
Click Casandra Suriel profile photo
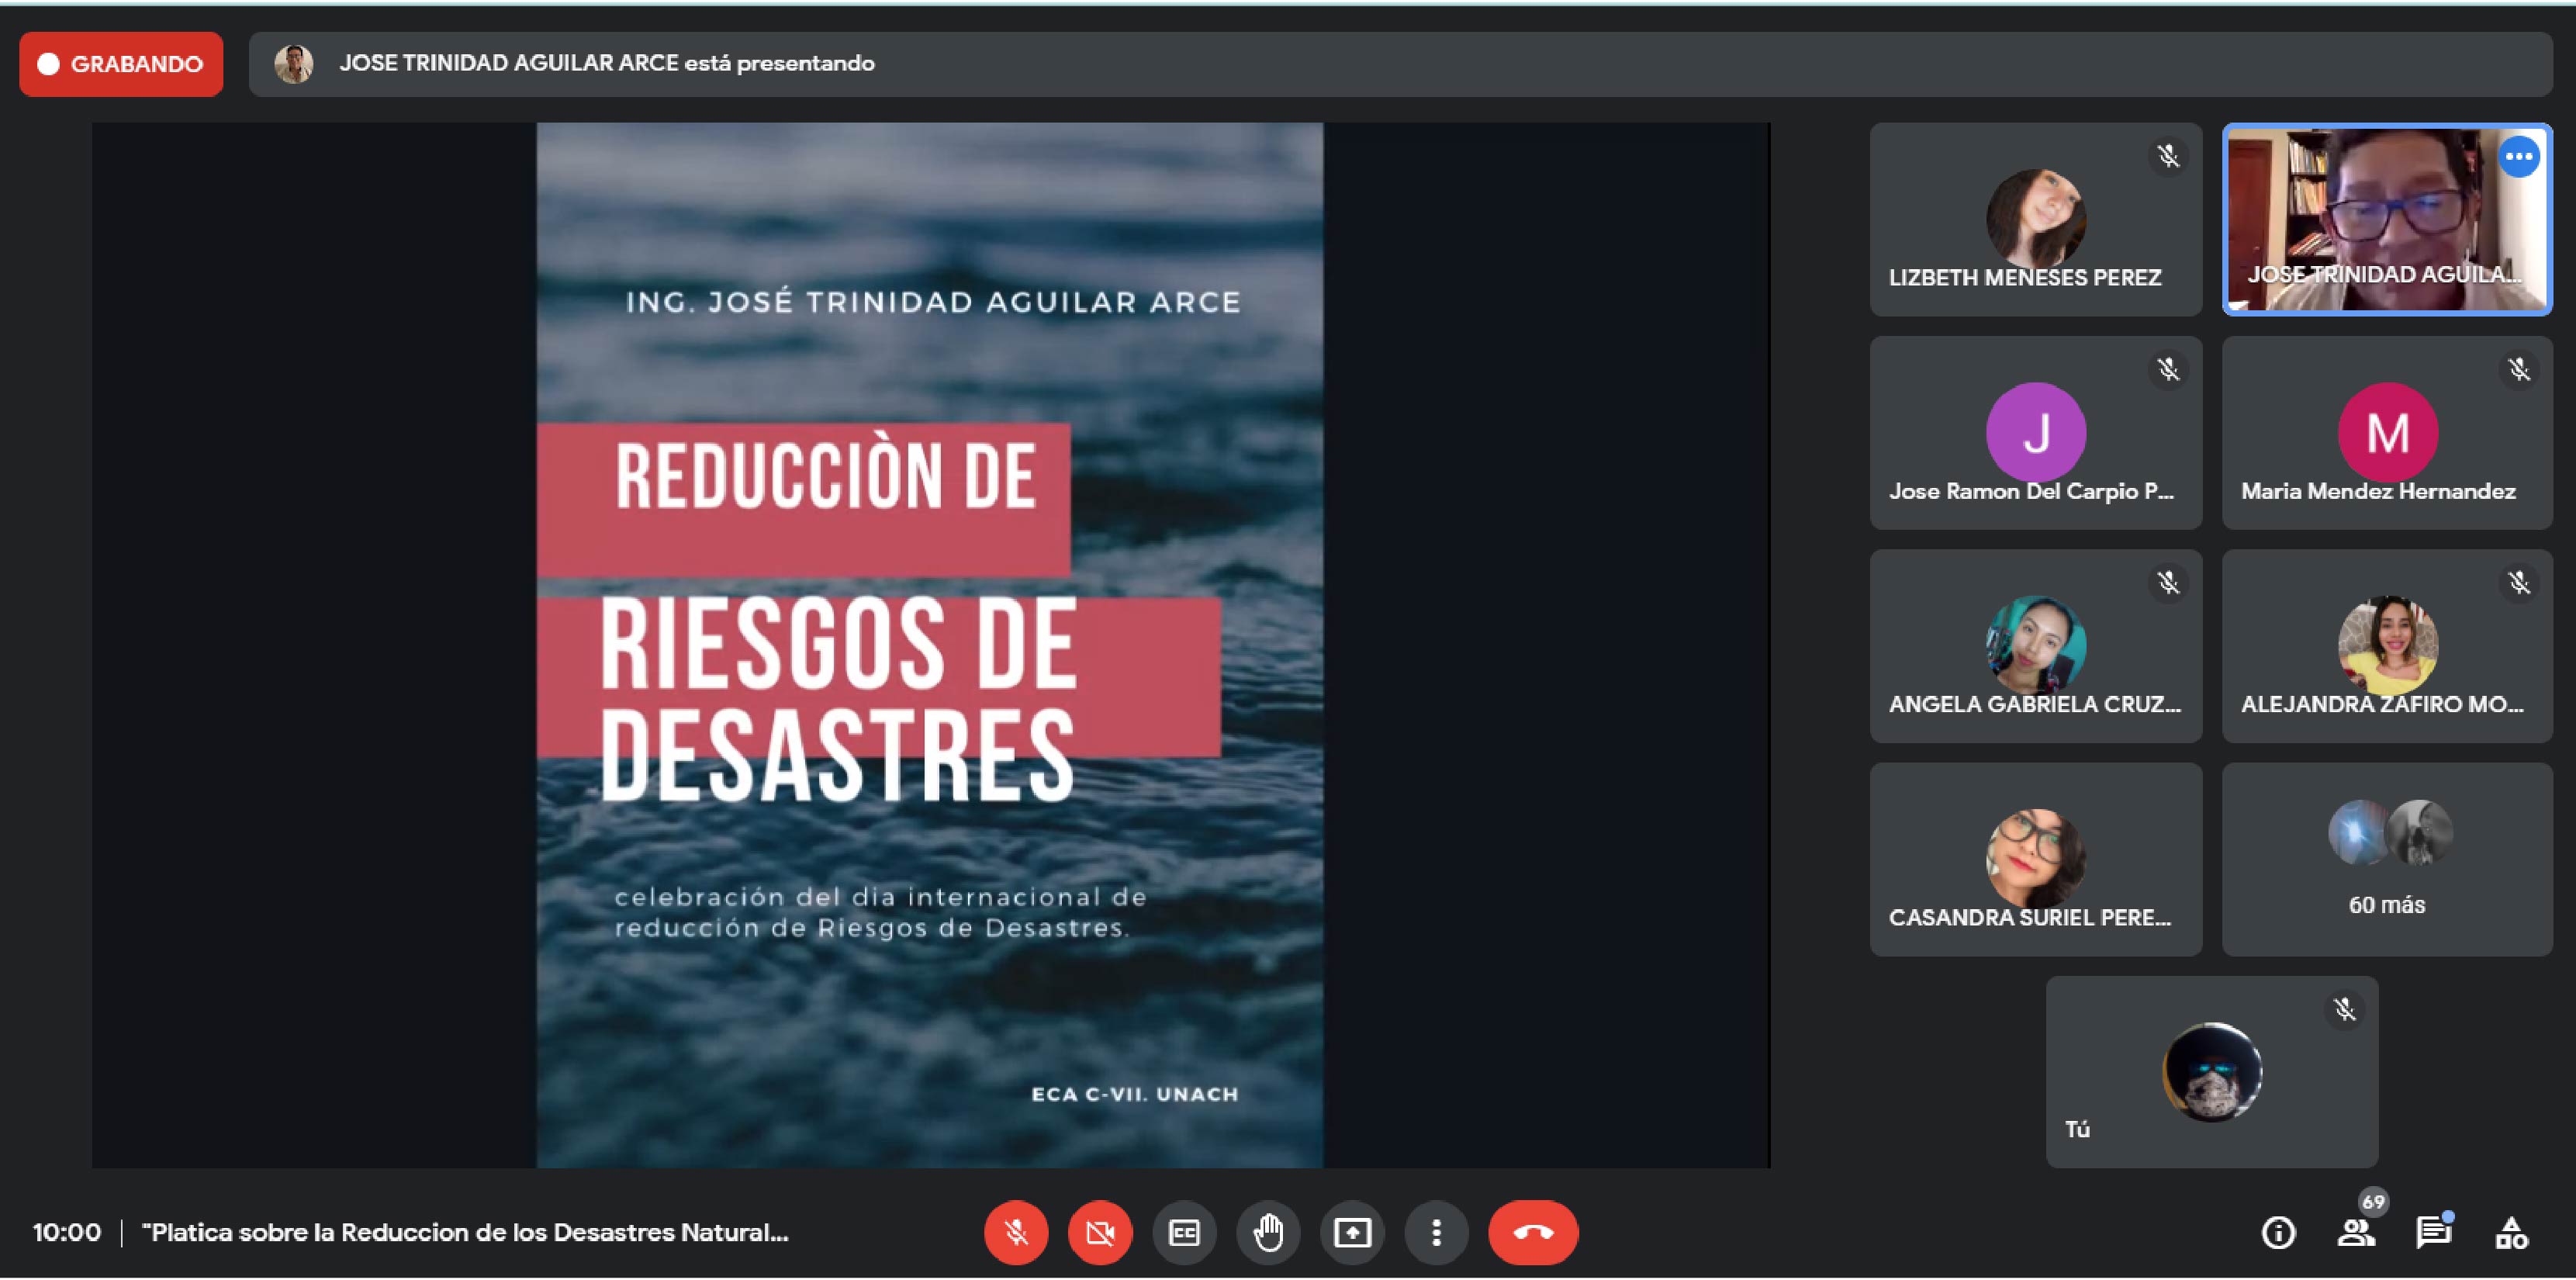2035,858
